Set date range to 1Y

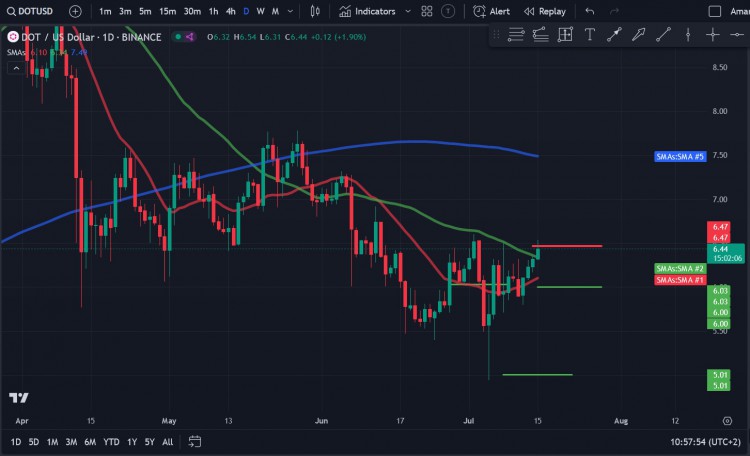[132, 442]
